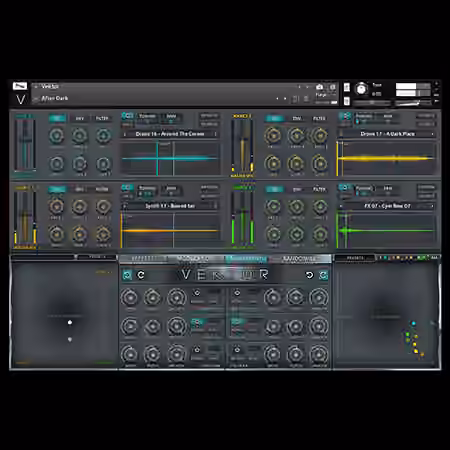
Task: Toggle the right teal switch in middle row
Action: point(237,322)
